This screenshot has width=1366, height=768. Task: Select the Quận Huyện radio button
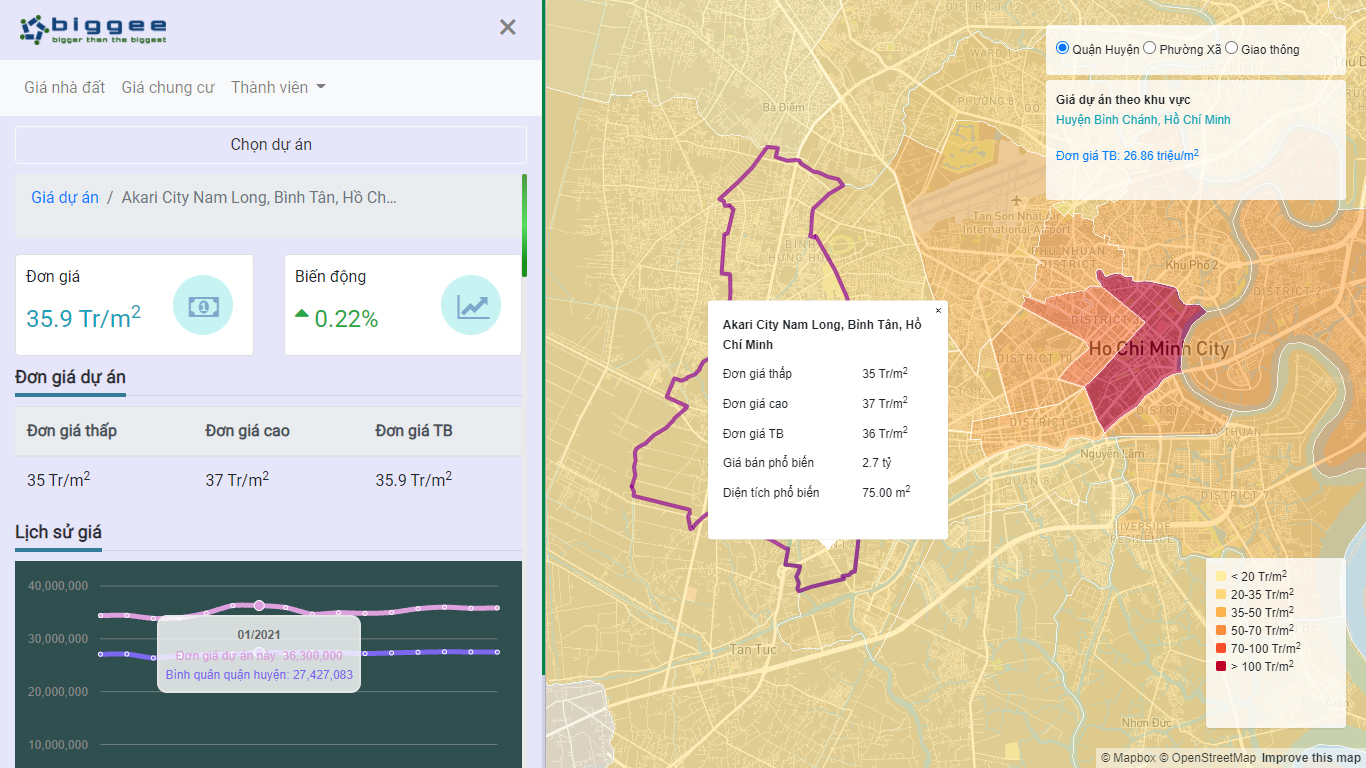click(x=1062, y=48)
